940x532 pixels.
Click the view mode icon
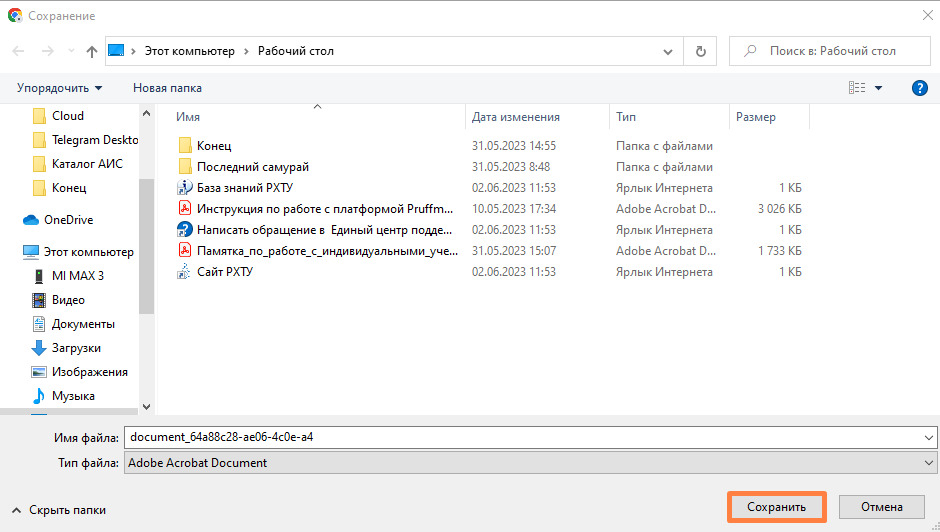pyautogui.click(x=857, y=88)
